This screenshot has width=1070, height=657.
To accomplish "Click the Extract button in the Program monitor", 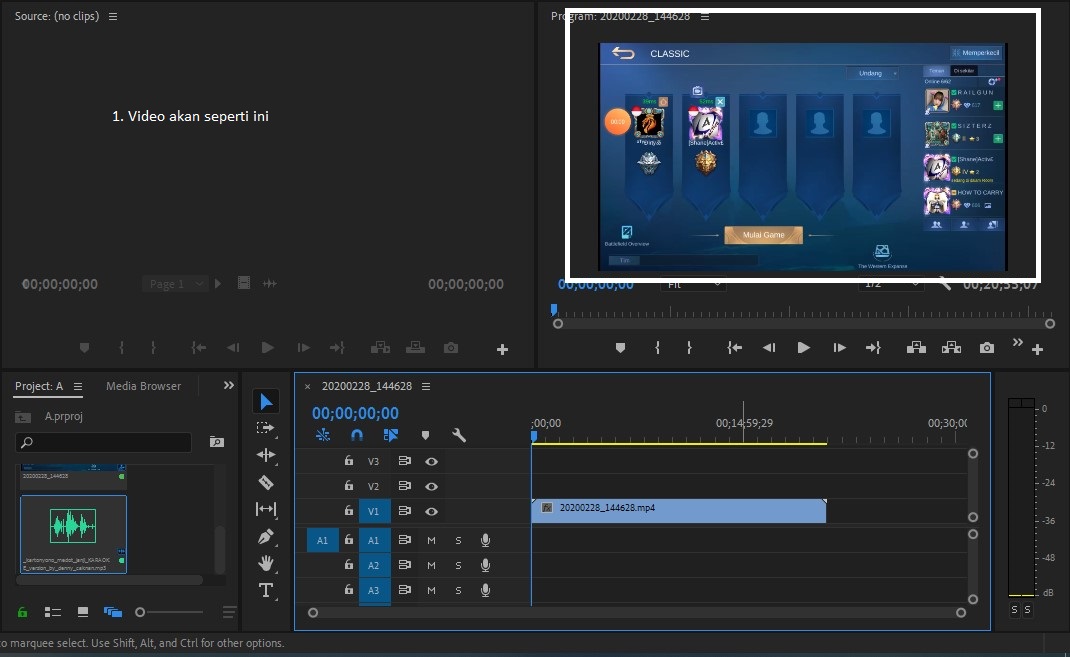I will (x=951, y=348).
